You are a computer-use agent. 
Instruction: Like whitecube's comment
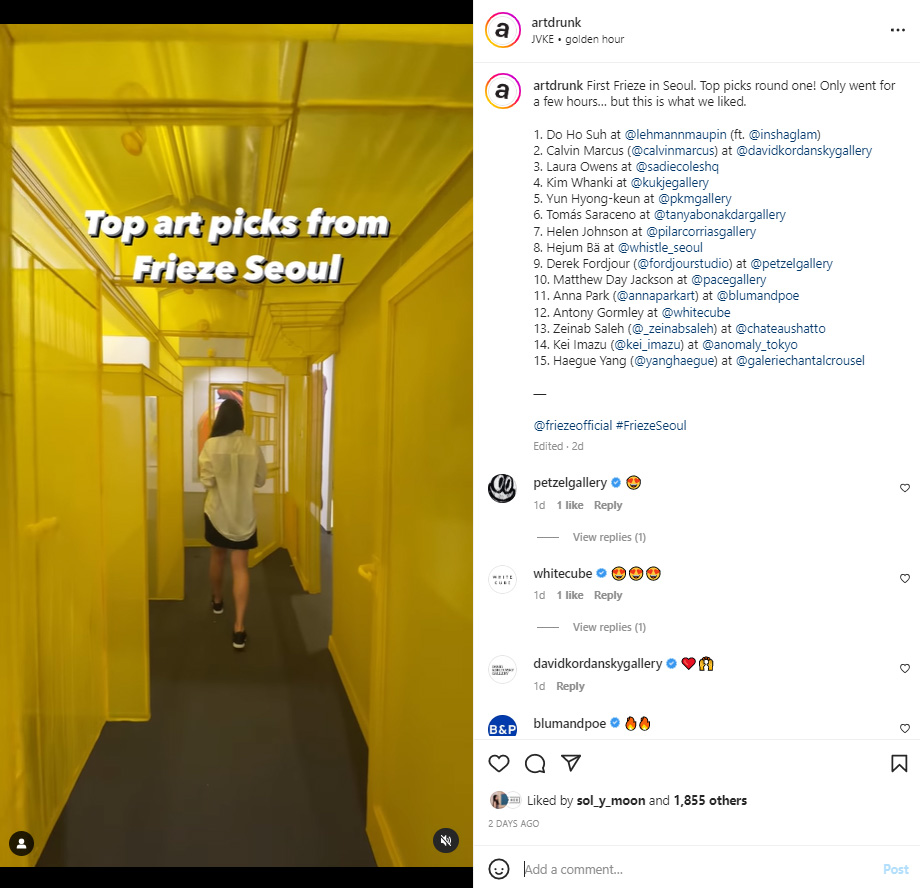905,579
